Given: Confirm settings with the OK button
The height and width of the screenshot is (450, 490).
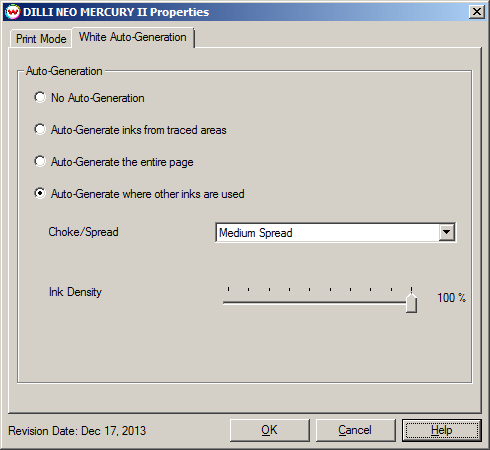Looking at the screenshot, I should pyautogui.click(x=269, y=430).
